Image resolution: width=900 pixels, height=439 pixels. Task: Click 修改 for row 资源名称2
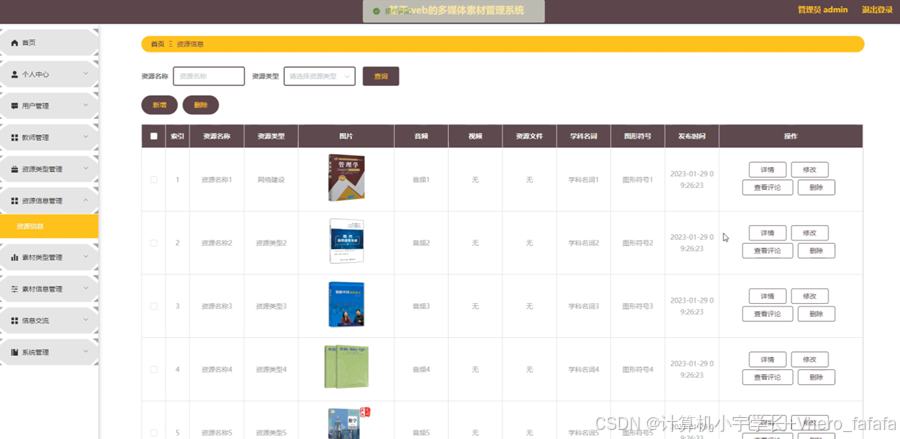[x=809, y=233]
